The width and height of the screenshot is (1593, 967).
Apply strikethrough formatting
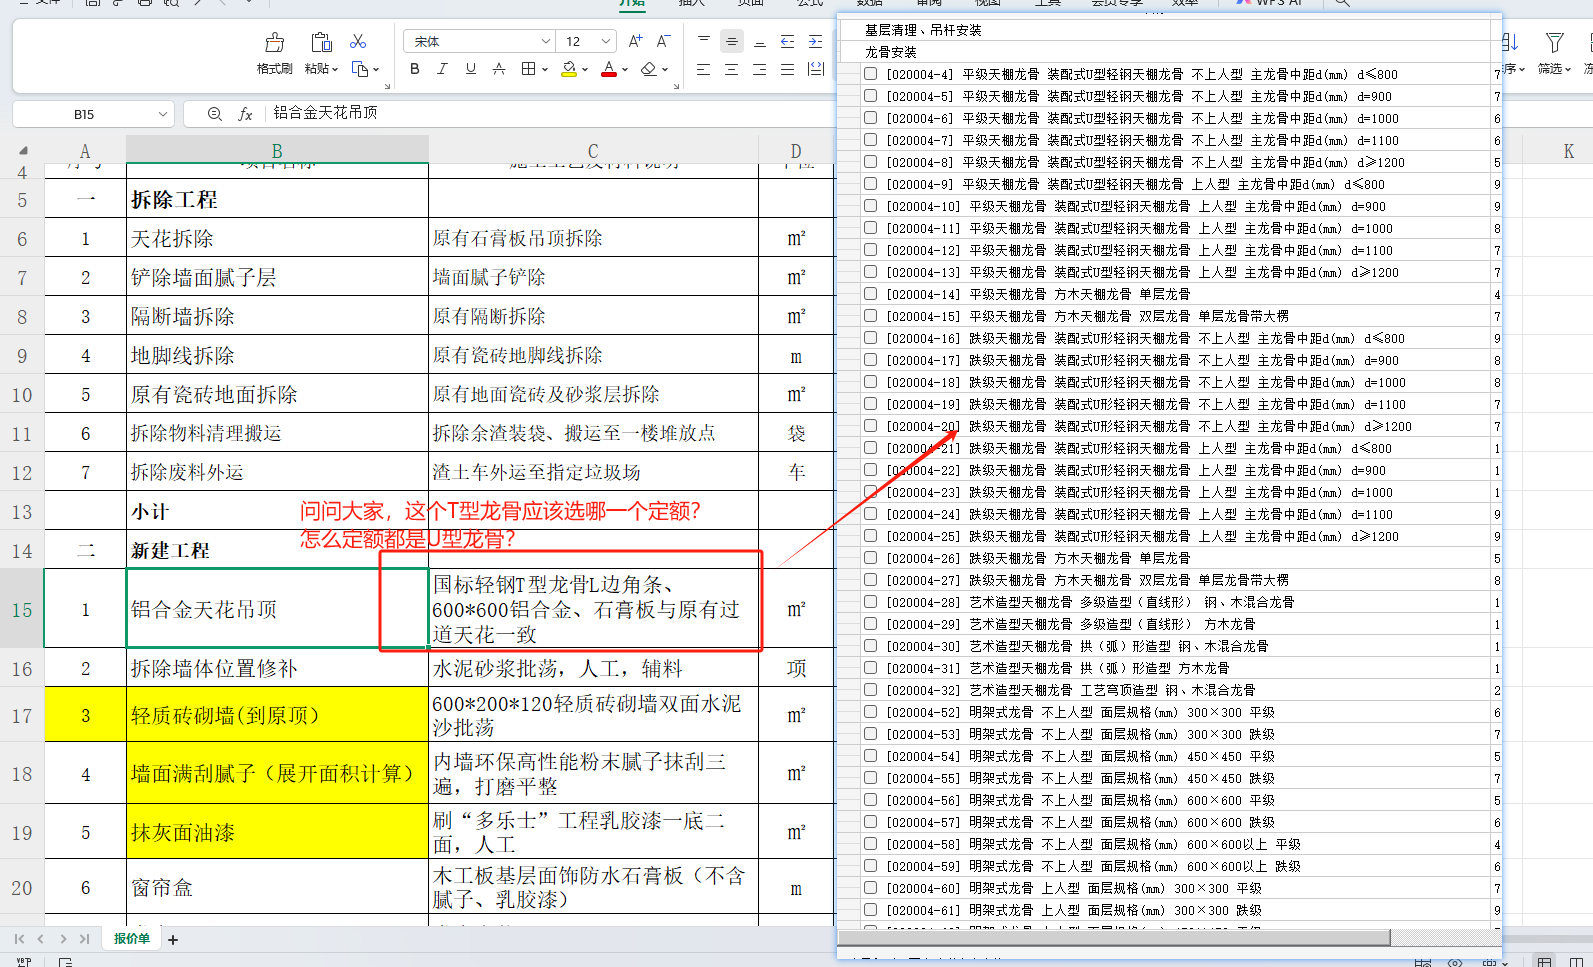[x=498, y=69]
